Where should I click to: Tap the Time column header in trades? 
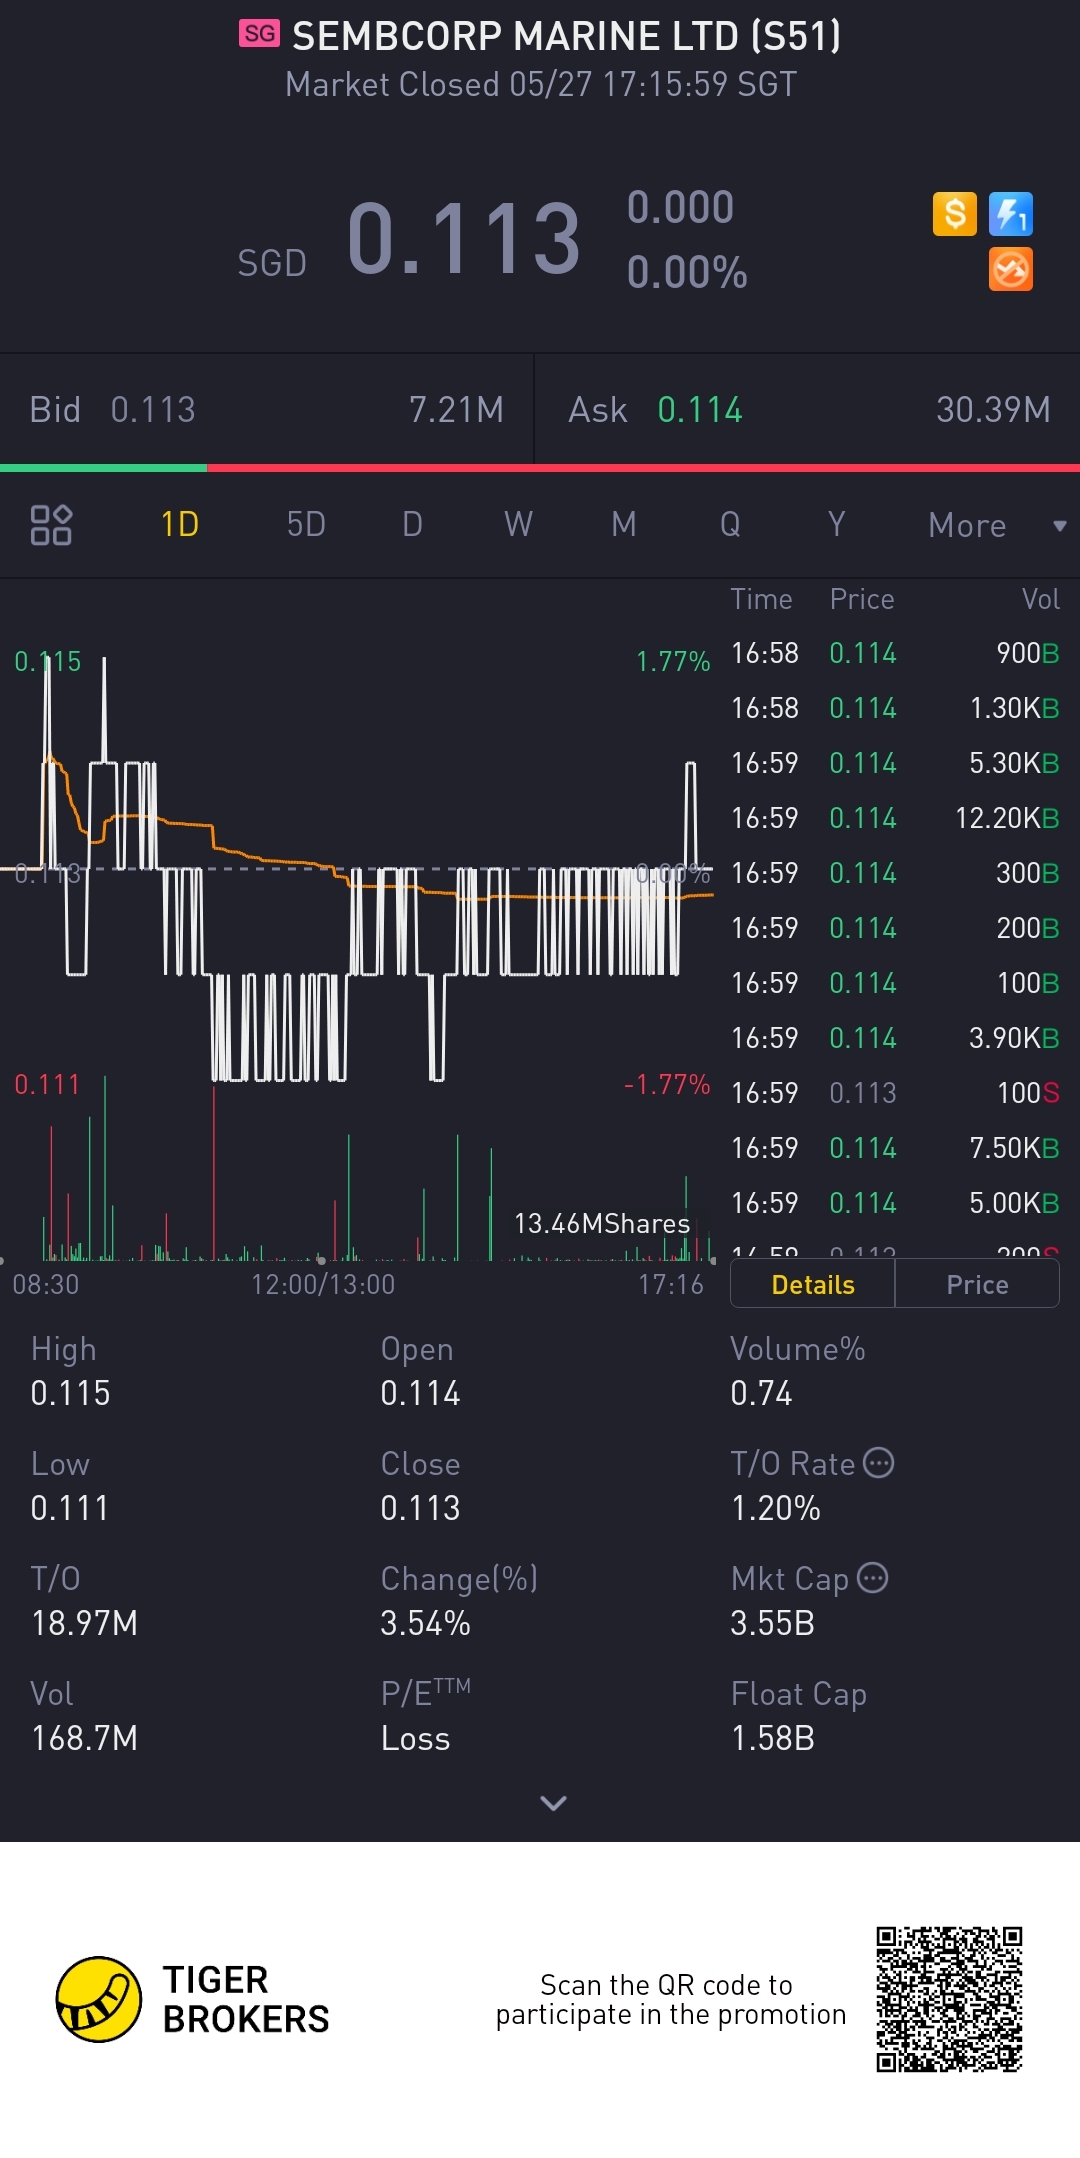click(x=761, y=599)
